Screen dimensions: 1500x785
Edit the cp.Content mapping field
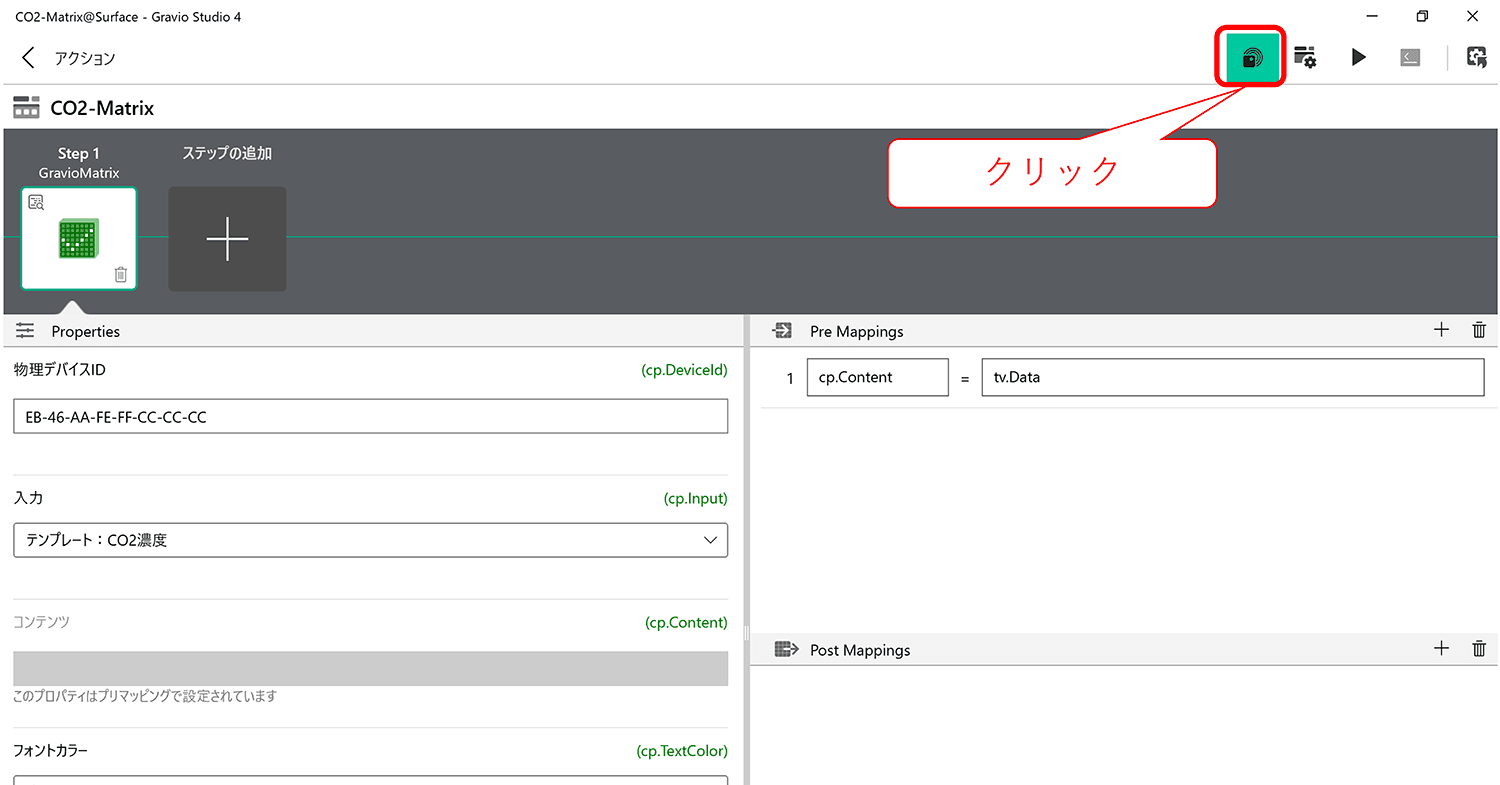pos(877,378)
